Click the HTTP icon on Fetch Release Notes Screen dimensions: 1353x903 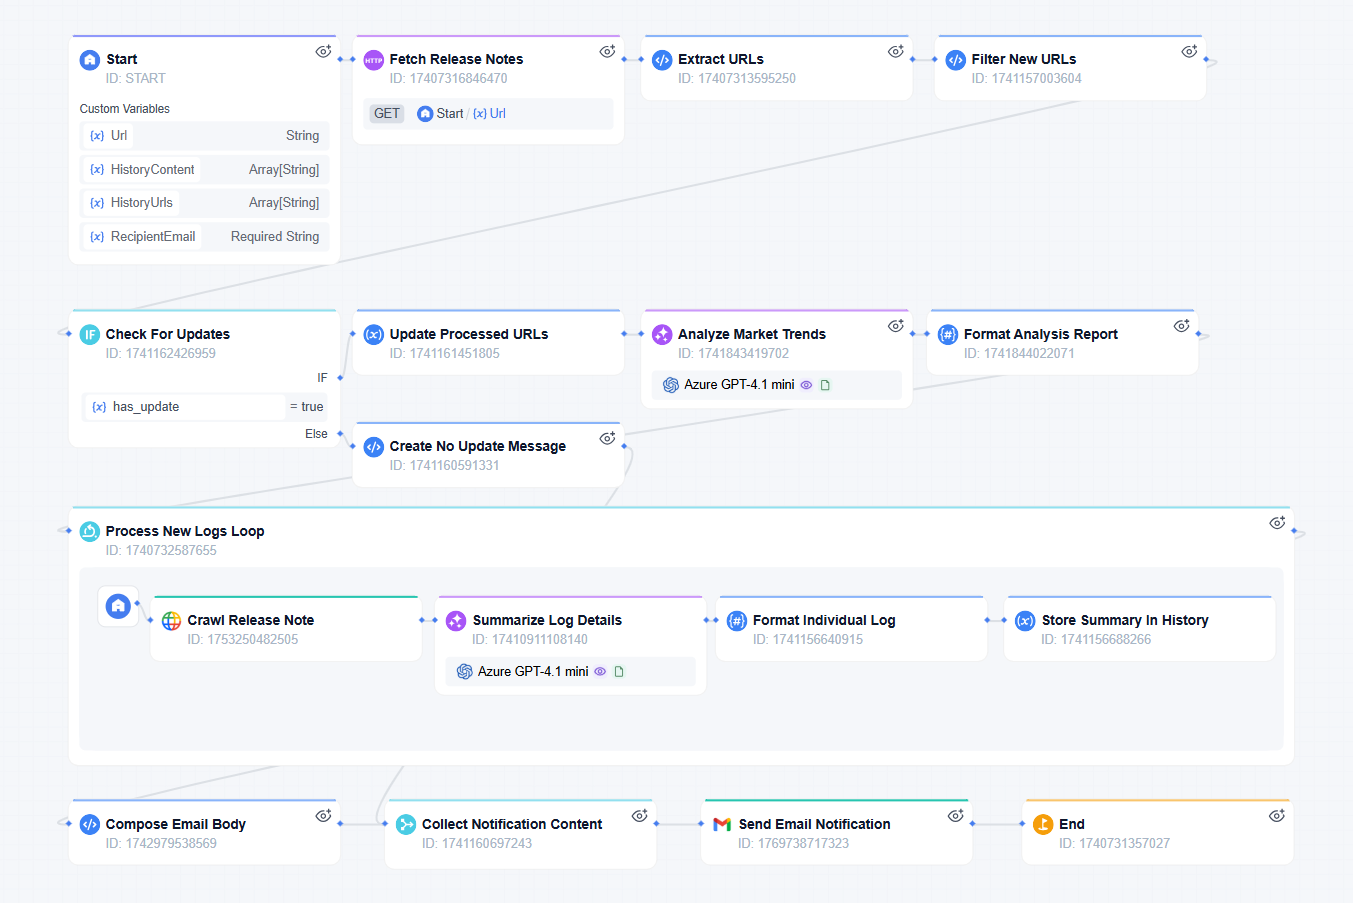point(374,60)
